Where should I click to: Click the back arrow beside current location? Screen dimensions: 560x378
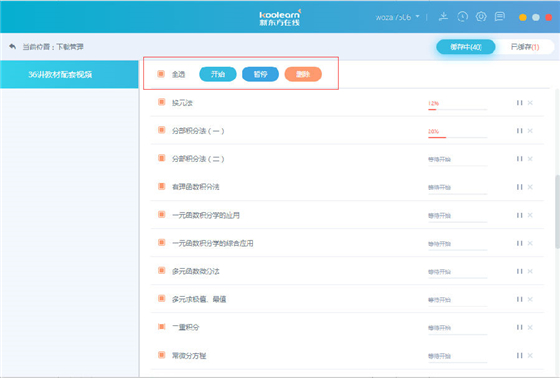click(x=12, y=46)
